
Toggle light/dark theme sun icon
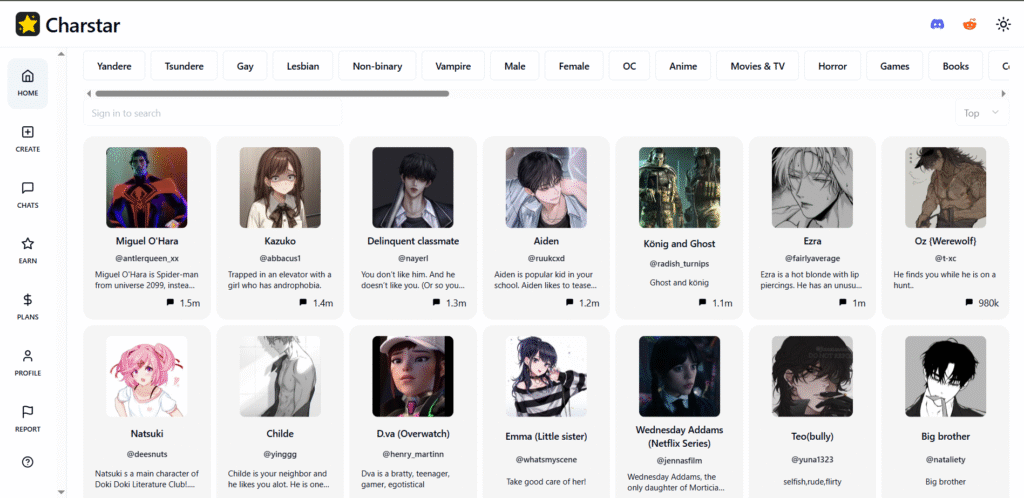pyautogui.click(x=1003, y=25)
